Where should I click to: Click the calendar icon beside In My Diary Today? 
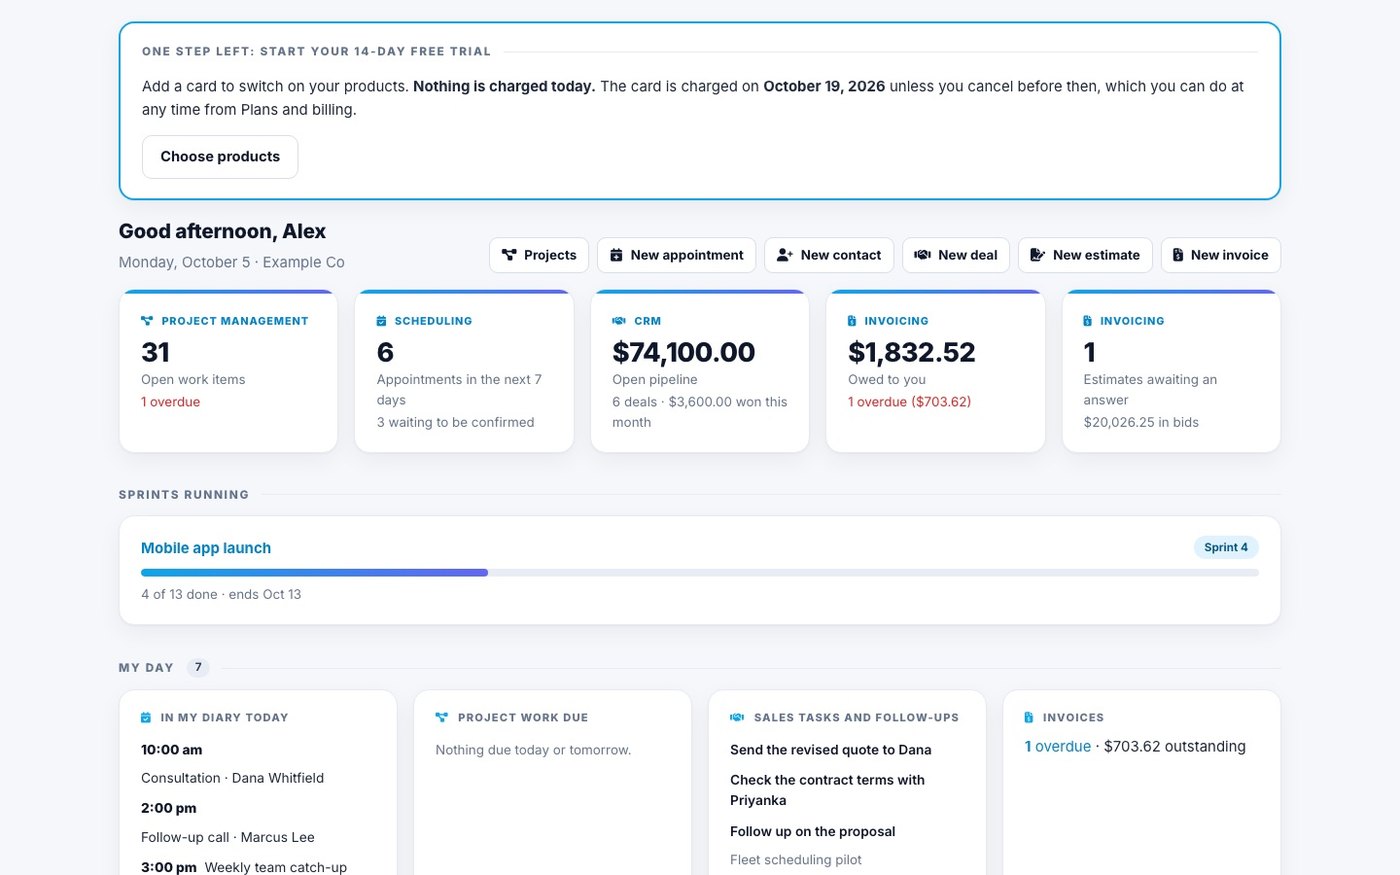146,717
